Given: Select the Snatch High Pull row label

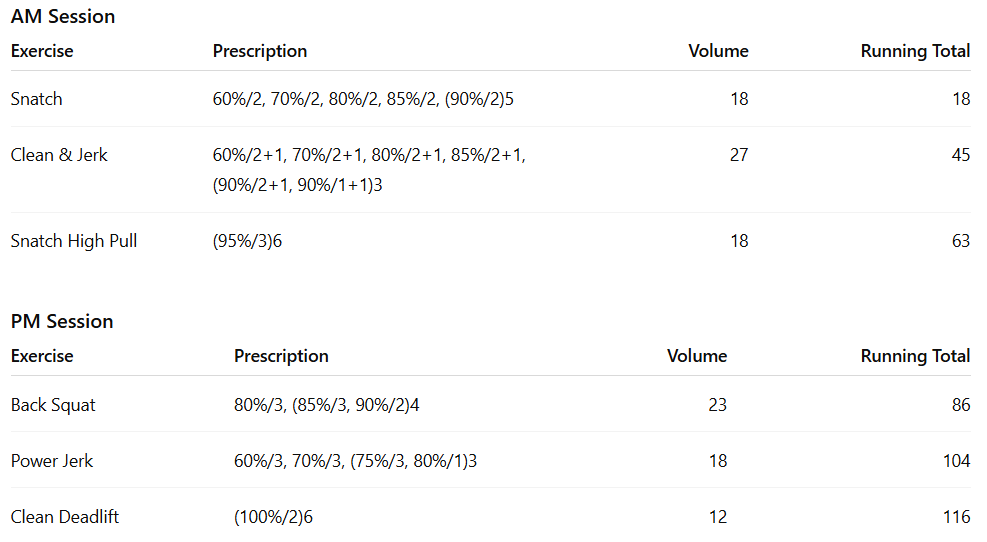Looking at the screenshot, I should [x=74, y=241].
